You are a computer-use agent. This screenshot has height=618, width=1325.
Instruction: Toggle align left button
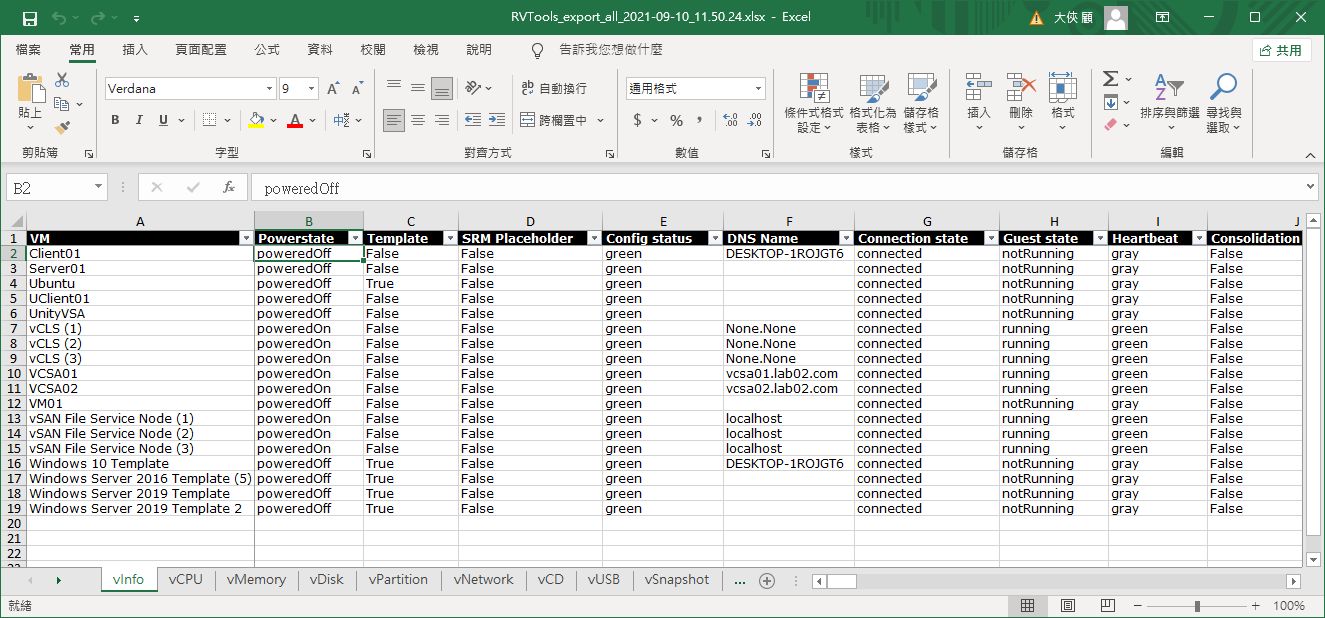[394, 120]
